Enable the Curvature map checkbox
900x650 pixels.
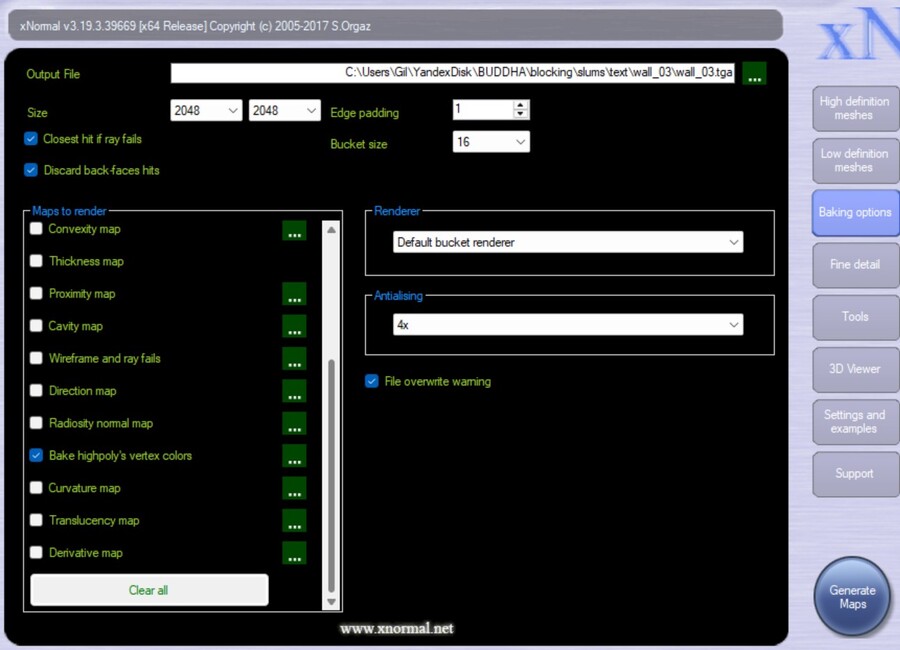click(36, 488)
